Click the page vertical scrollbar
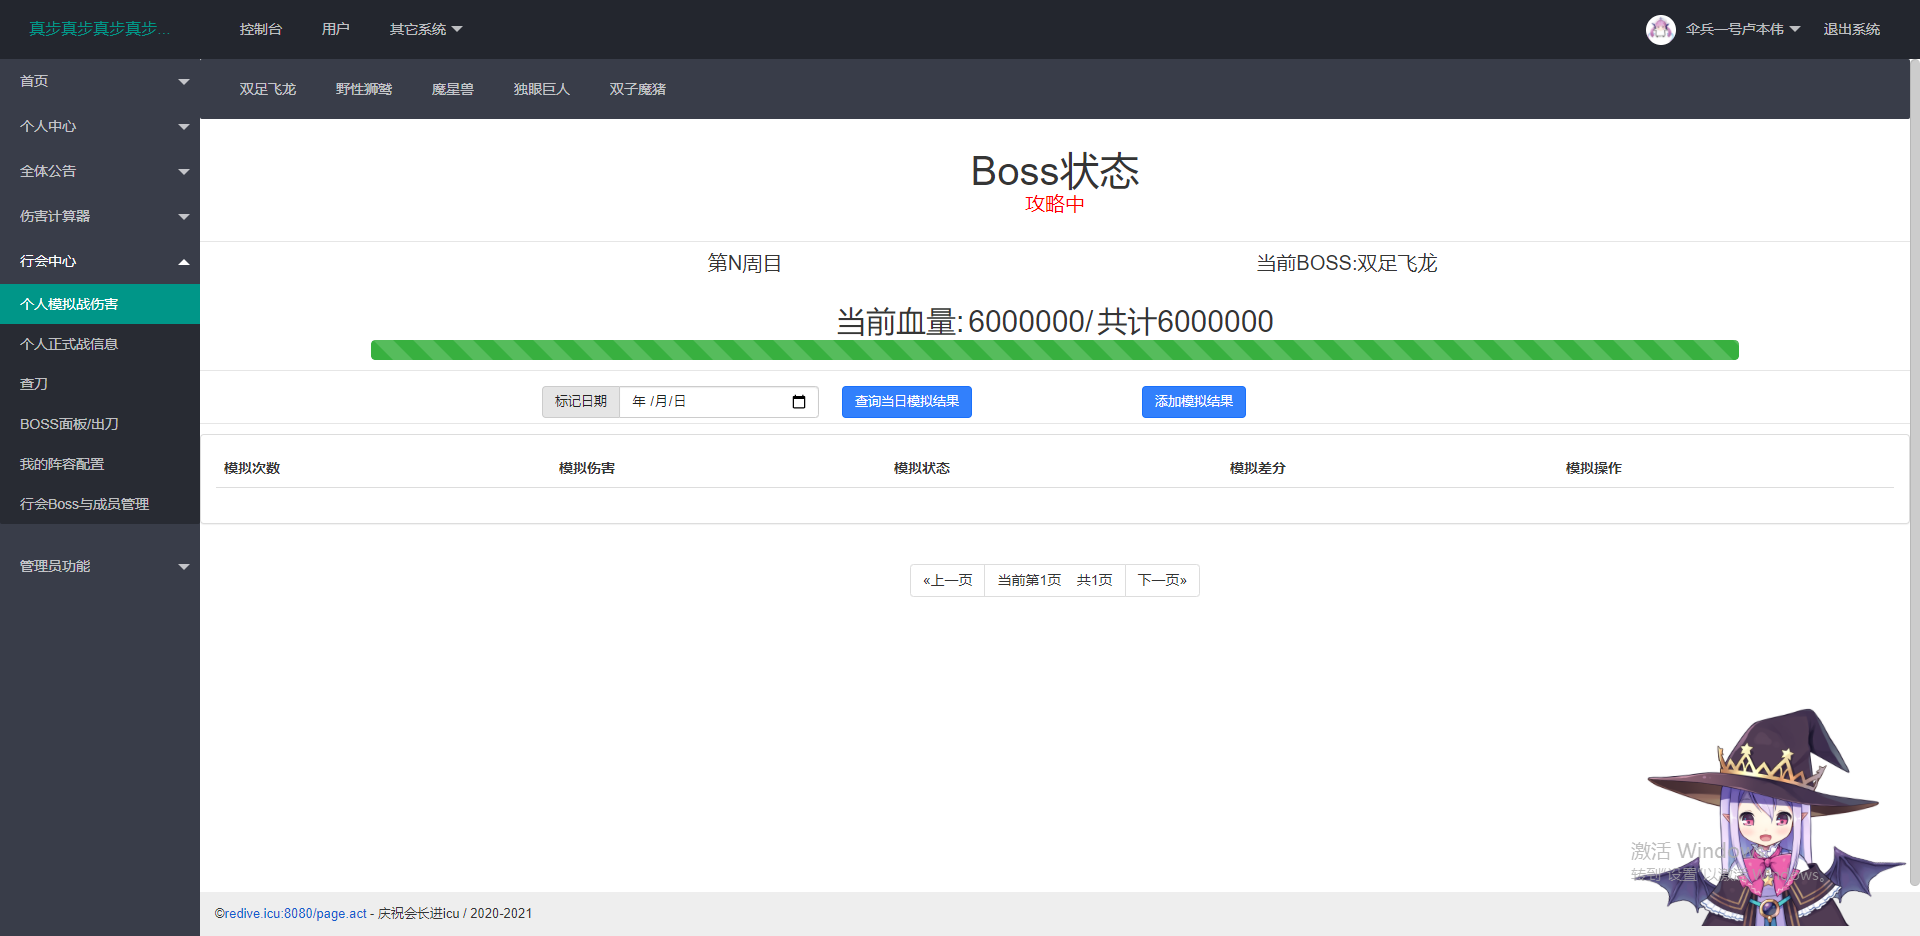This screenshot has height=936, width=1920. tap(1914, 473)
